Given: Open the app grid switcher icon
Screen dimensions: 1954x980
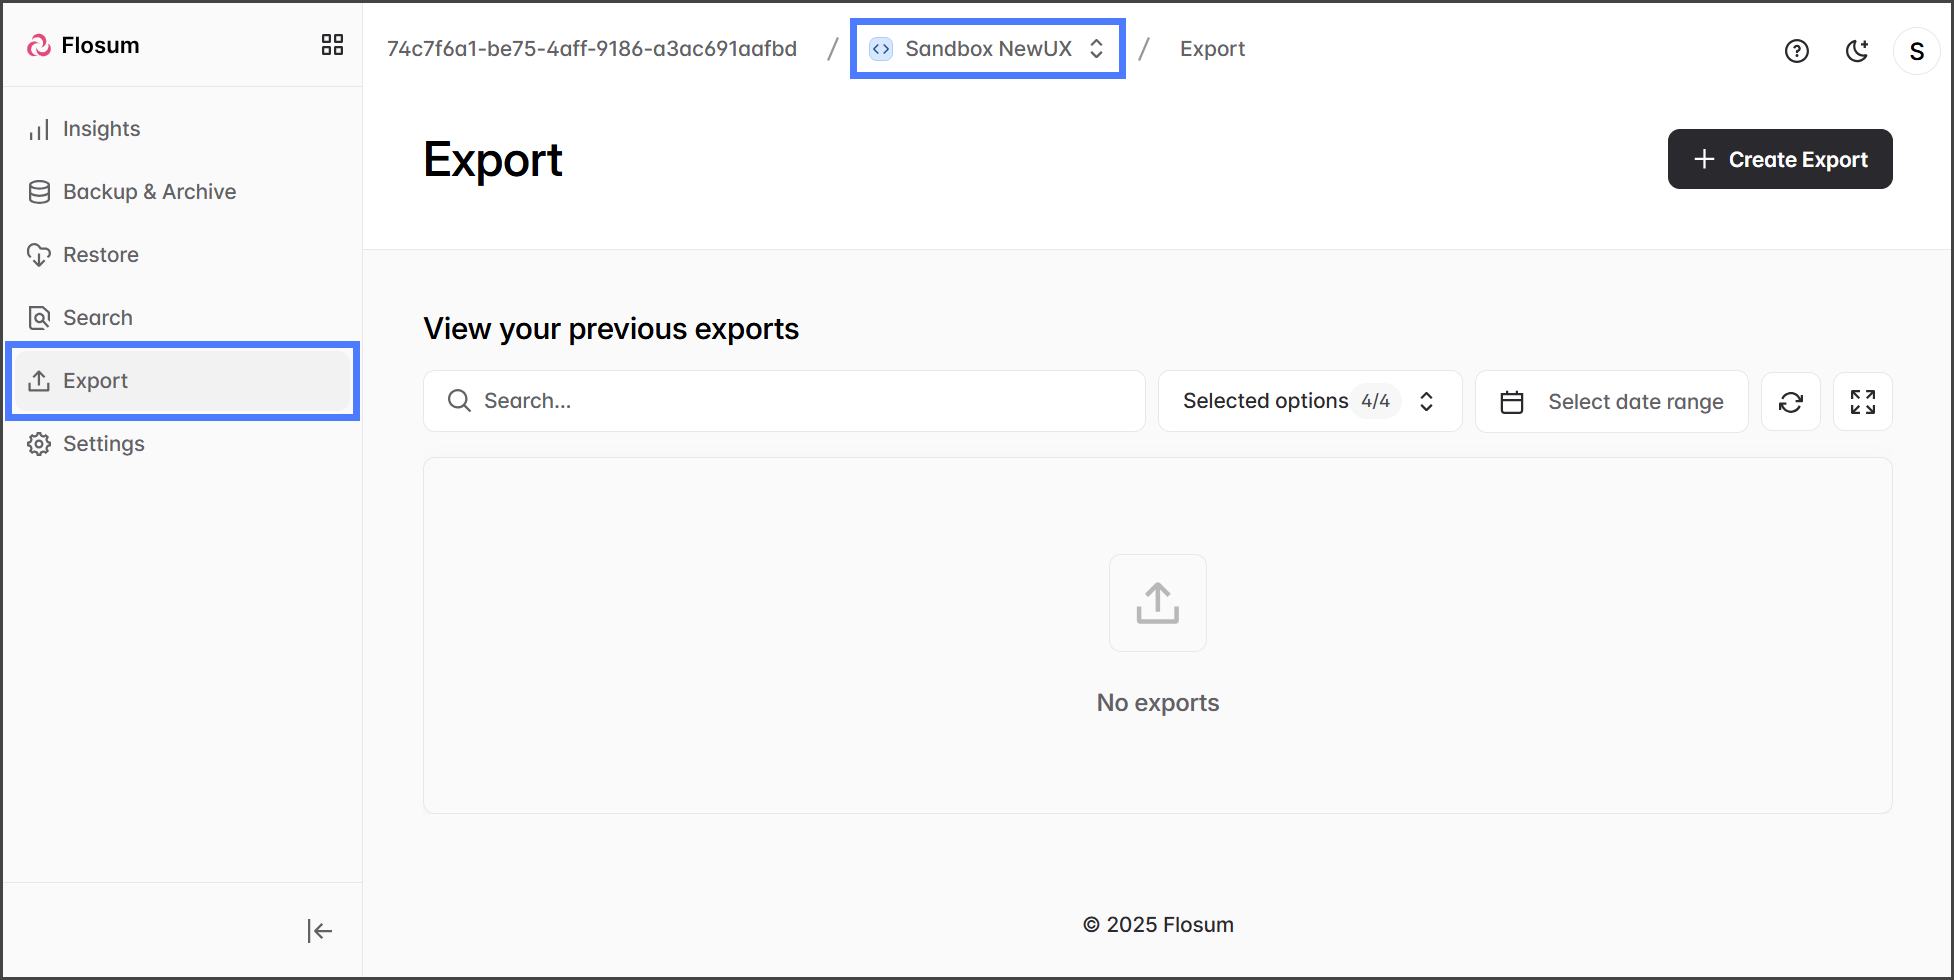Looking at the screenshot, I should point(332,45).
